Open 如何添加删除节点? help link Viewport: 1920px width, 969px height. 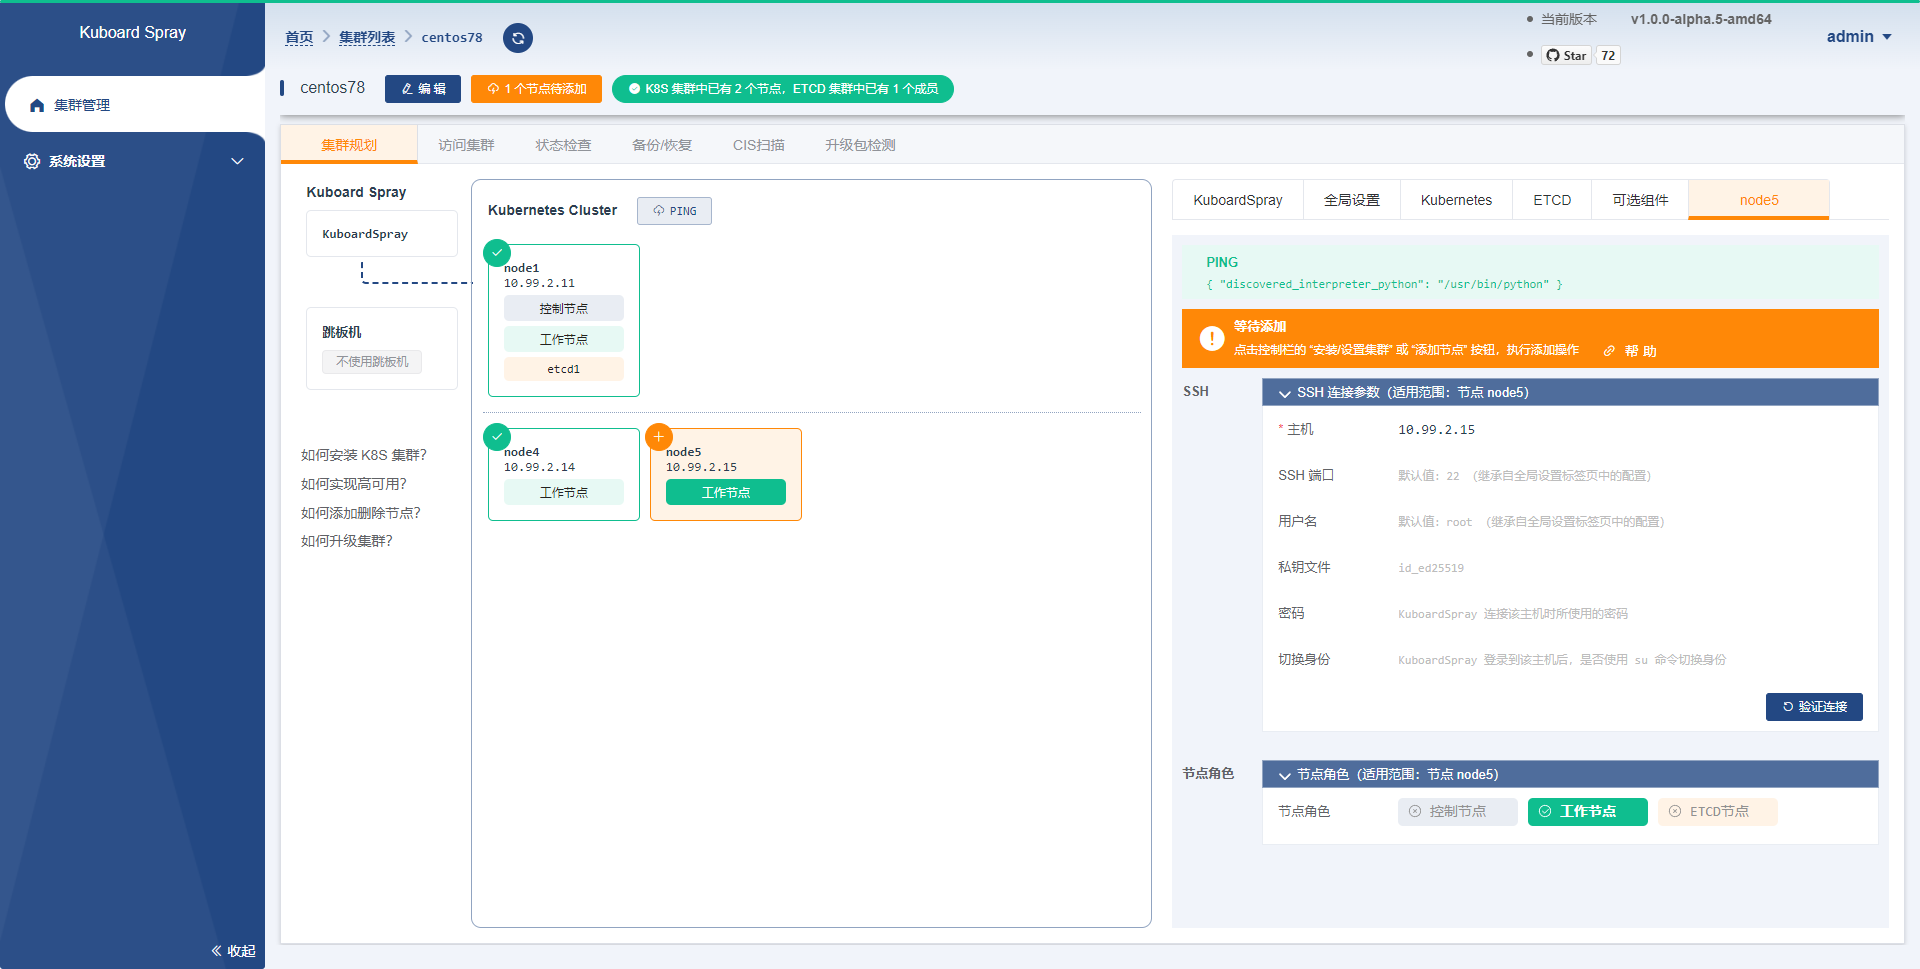point(361,513)
